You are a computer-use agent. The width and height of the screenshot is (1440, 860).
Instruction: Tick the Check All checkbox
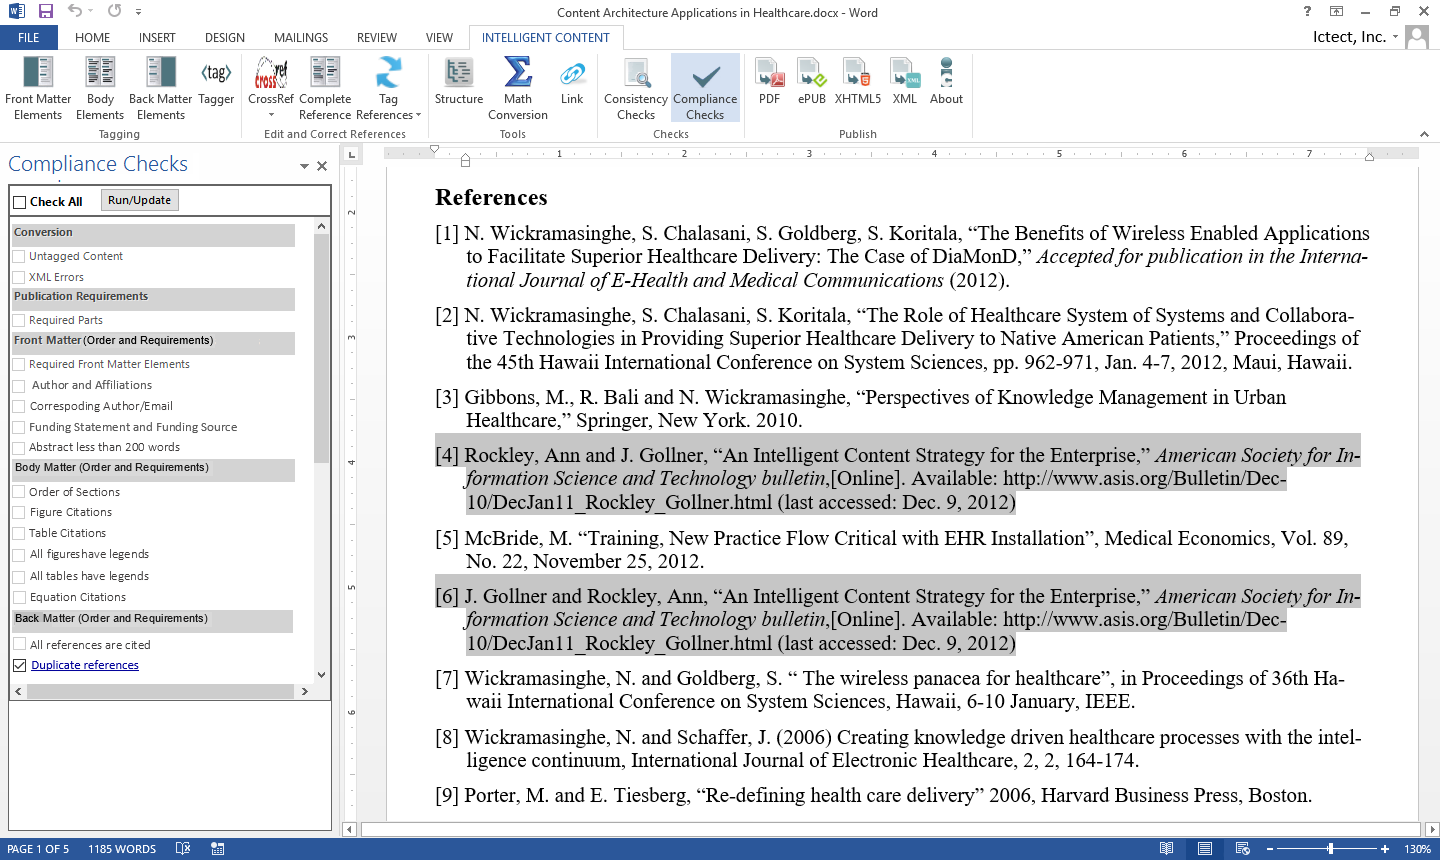point(19,202)
